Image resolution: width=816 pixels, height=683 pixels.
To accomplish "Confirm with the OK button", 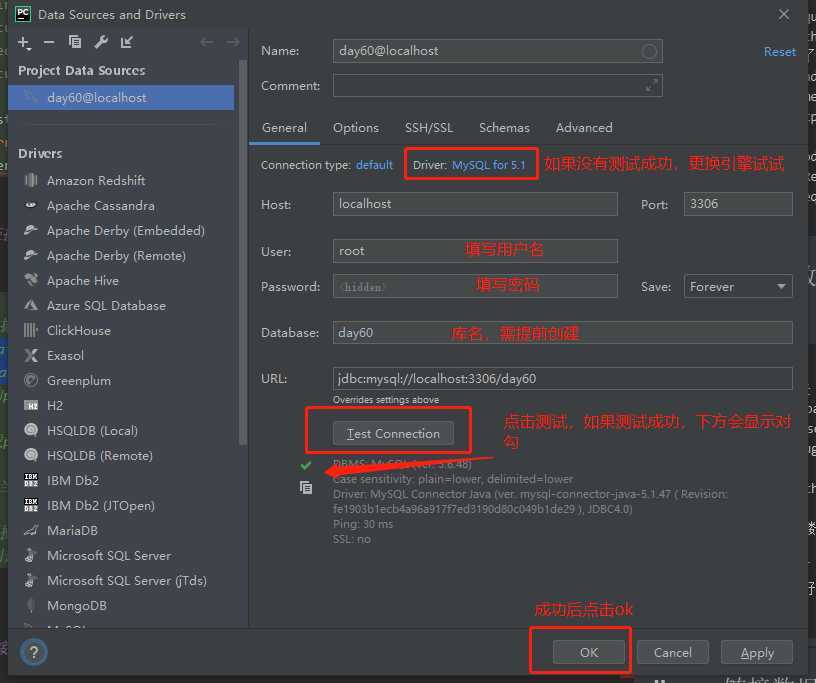I will pos(589,652).
